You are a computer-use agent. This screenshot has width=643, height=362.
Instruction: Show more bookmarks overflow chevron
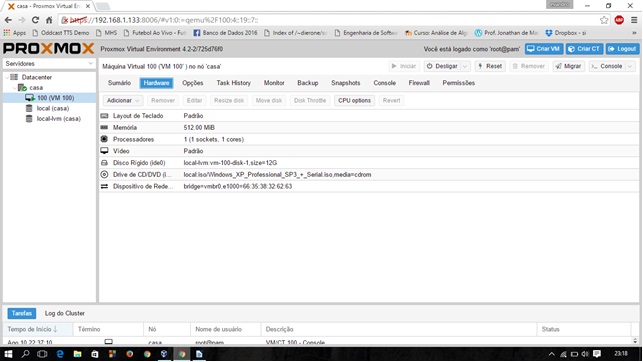[634, 33]
